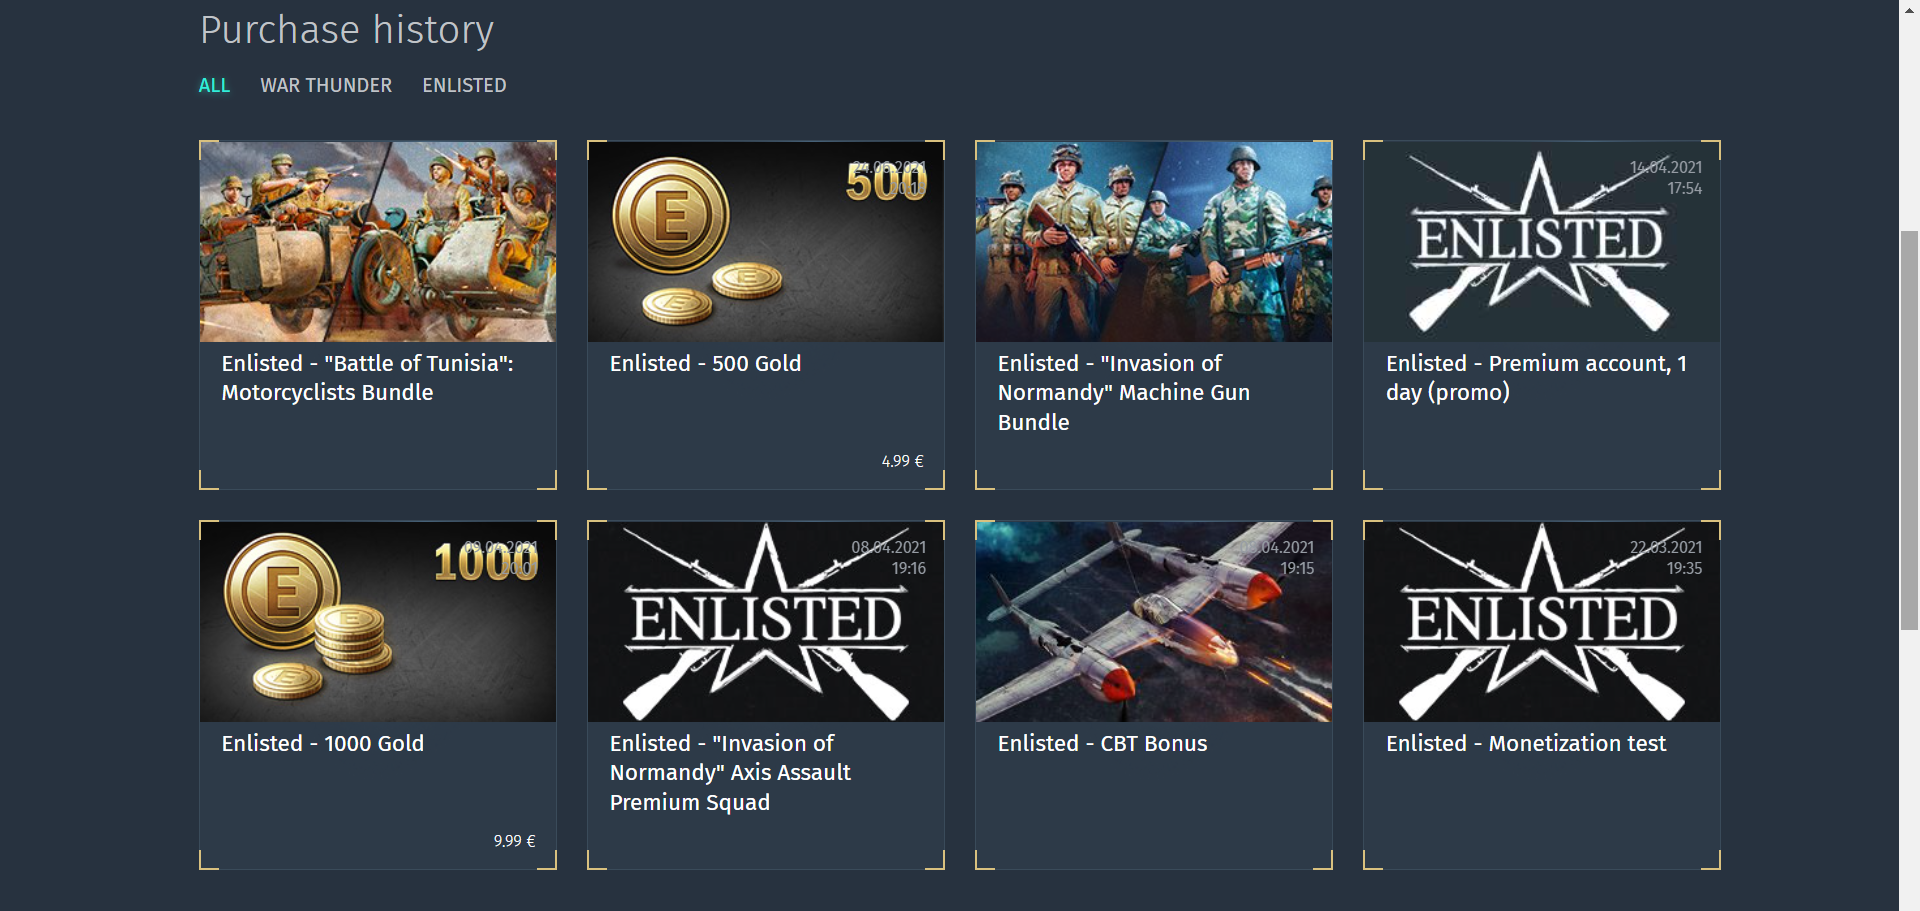Open Enlisted - 500 Gold title link

tap(705, 364)
